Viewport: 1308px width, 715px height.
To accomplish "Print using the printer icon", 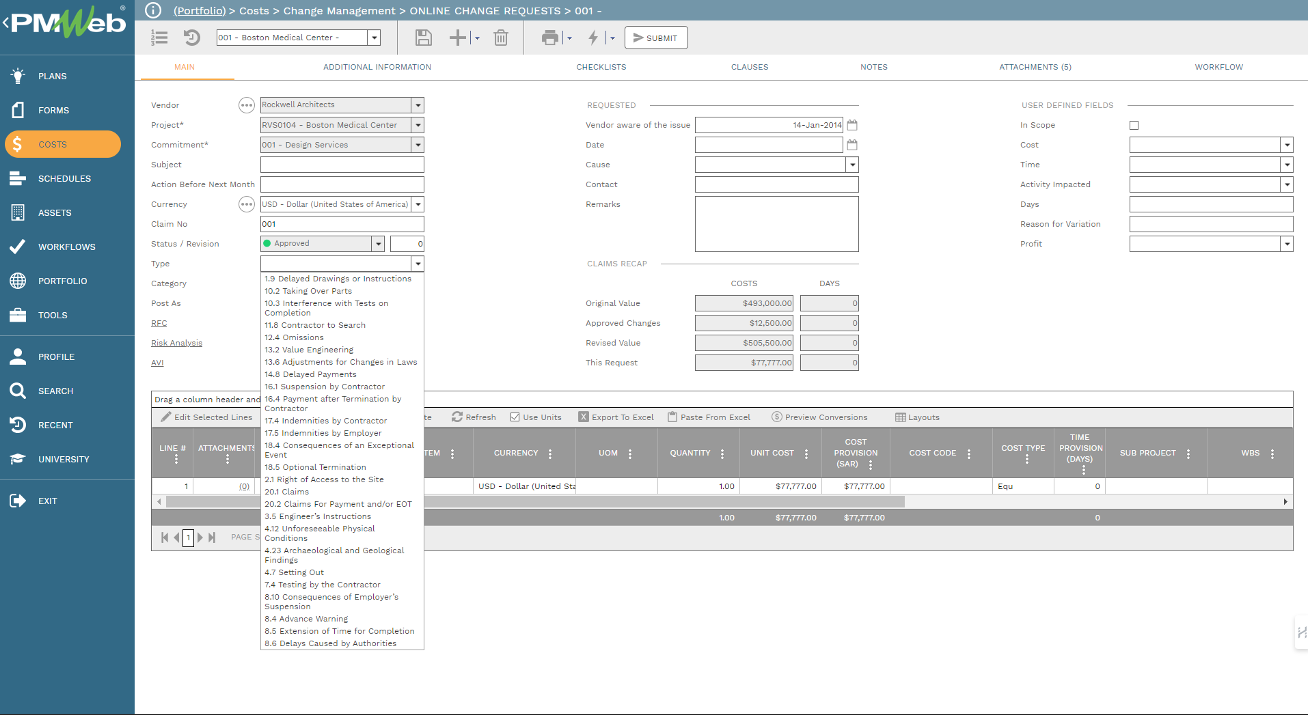I will pos(550,37).
